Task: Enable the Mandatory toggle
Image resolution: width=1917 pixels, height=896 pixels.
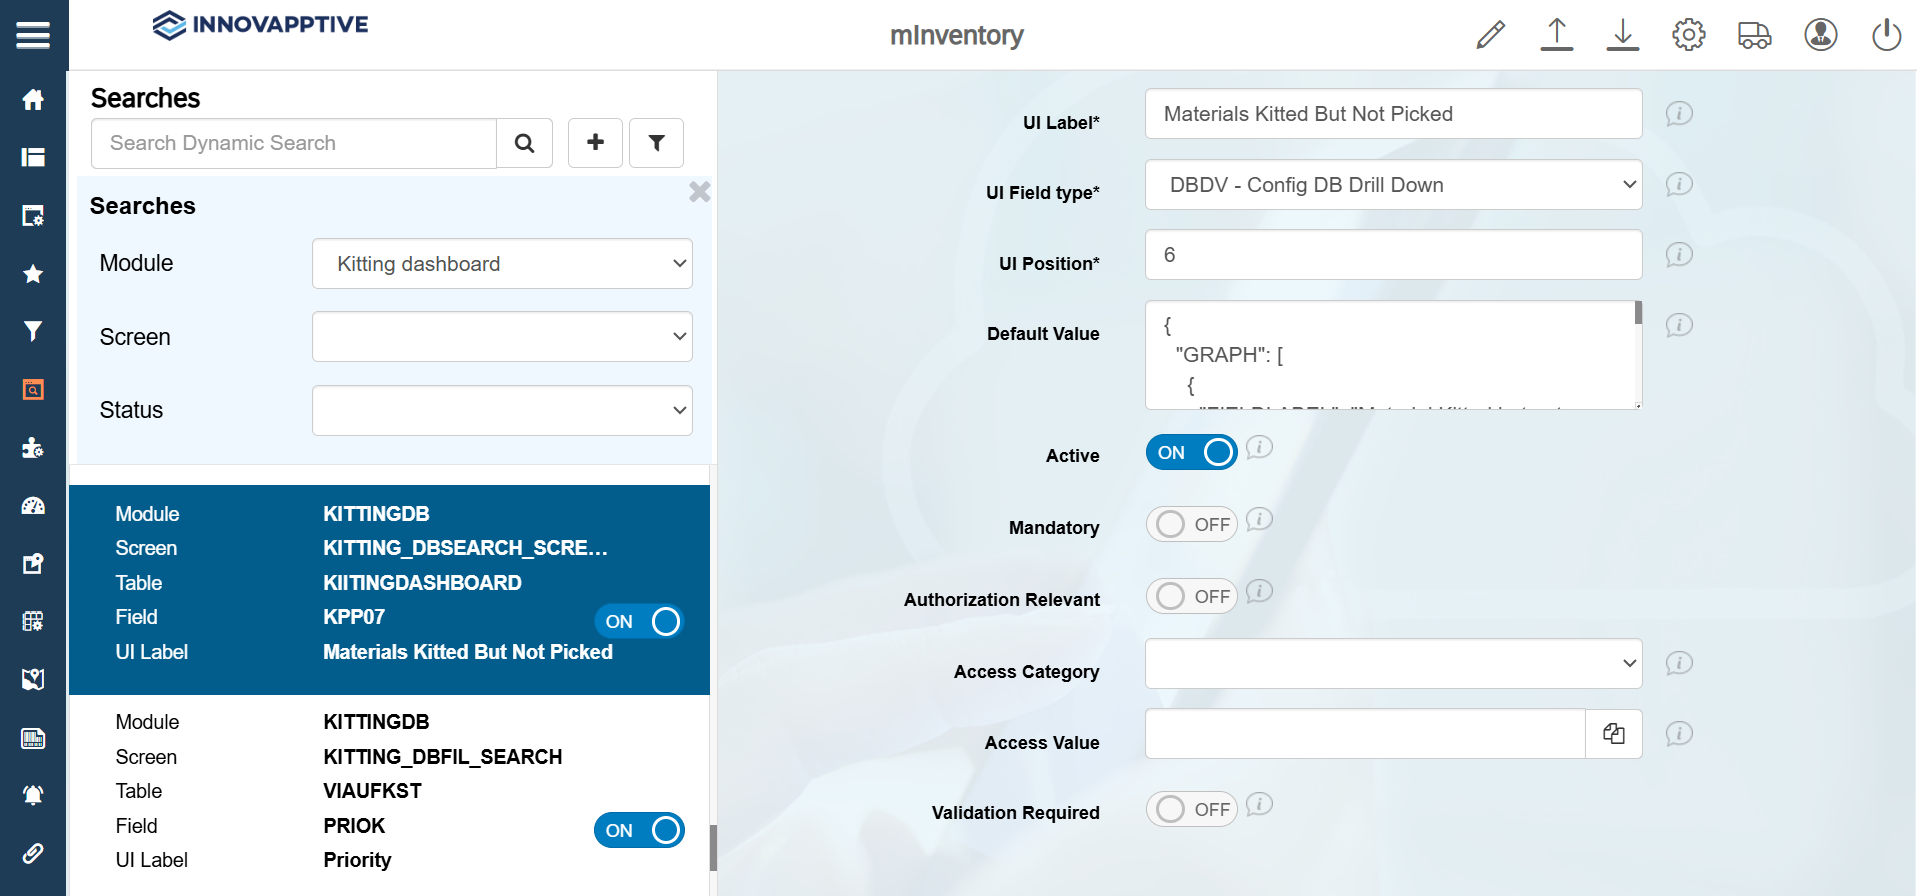Action: [x=1191, y=524]
